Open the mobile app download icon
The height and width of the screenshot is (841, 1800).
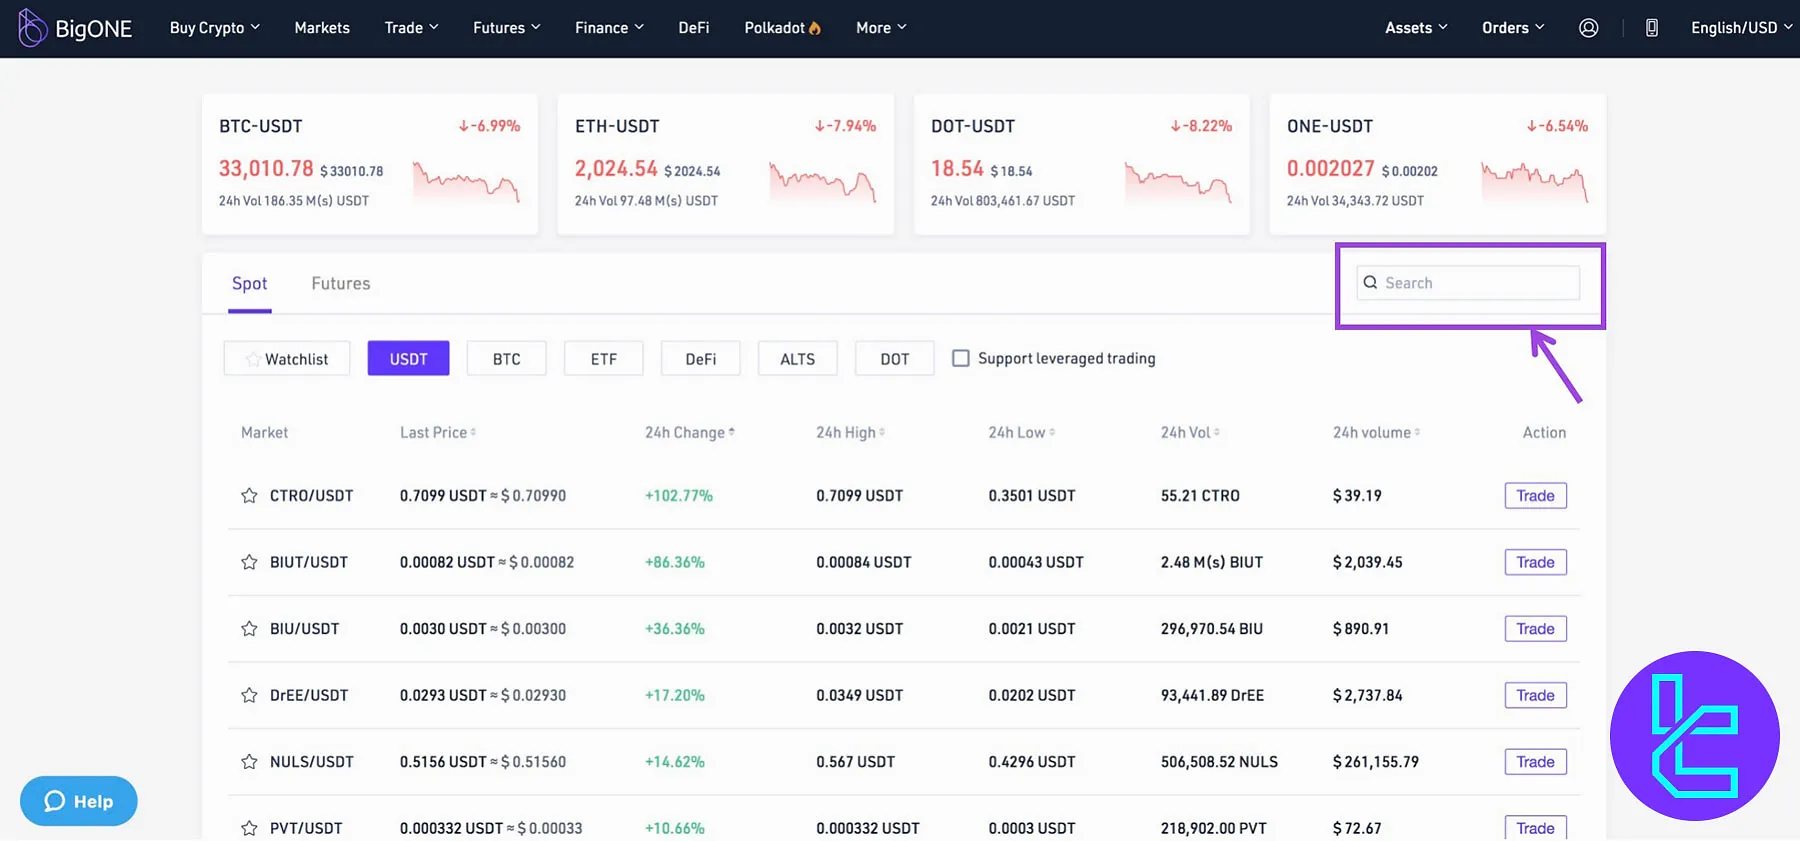coord(1652,28)
